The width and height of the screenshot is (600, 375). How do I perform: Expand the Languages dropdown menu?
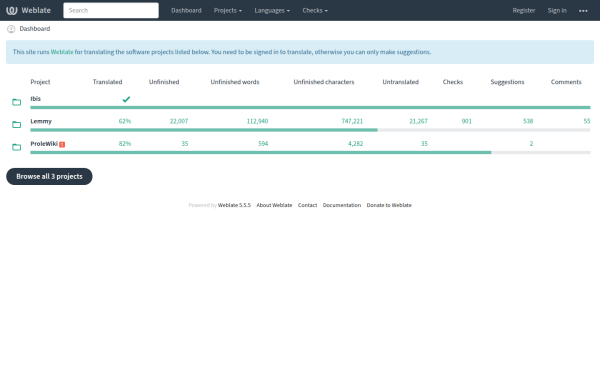click(x=272, y=10)
